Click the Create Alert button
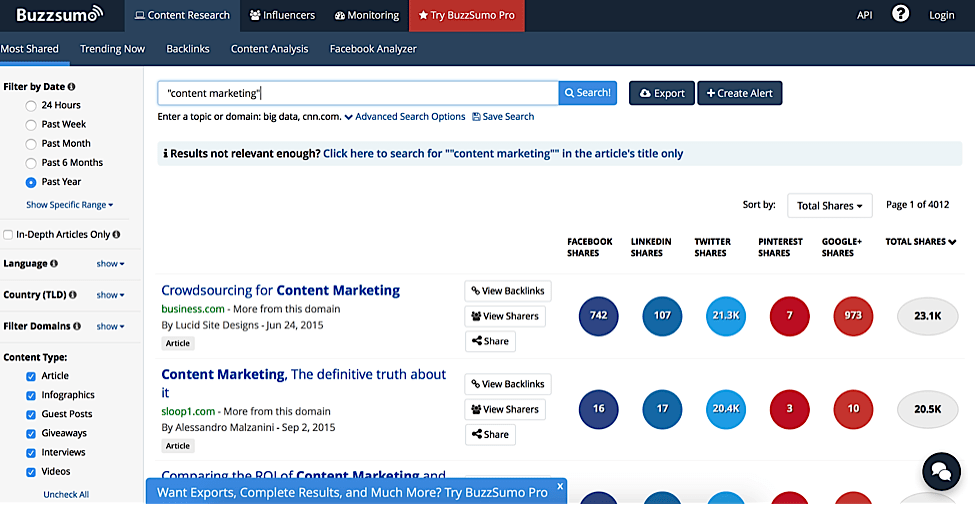Screen dimensions: 975x505 (x=739, y=93)
